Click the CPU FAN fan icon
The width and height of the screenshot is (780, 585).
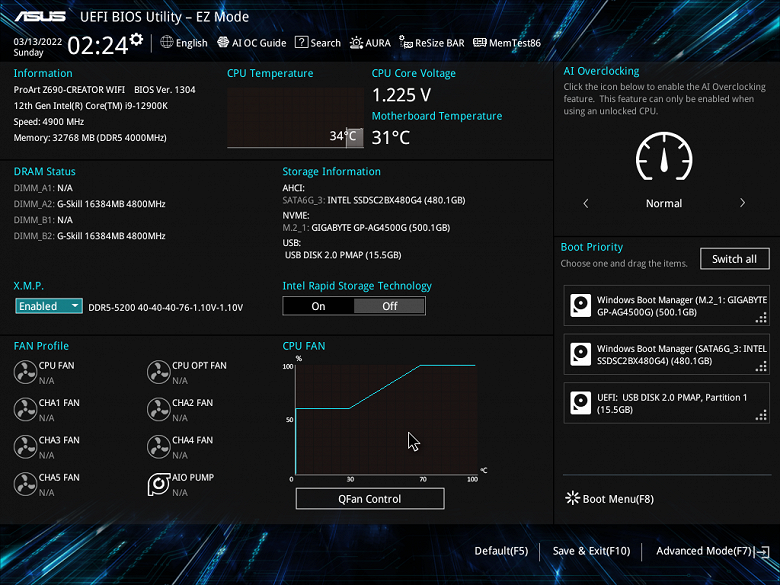(x=25, y=372)
